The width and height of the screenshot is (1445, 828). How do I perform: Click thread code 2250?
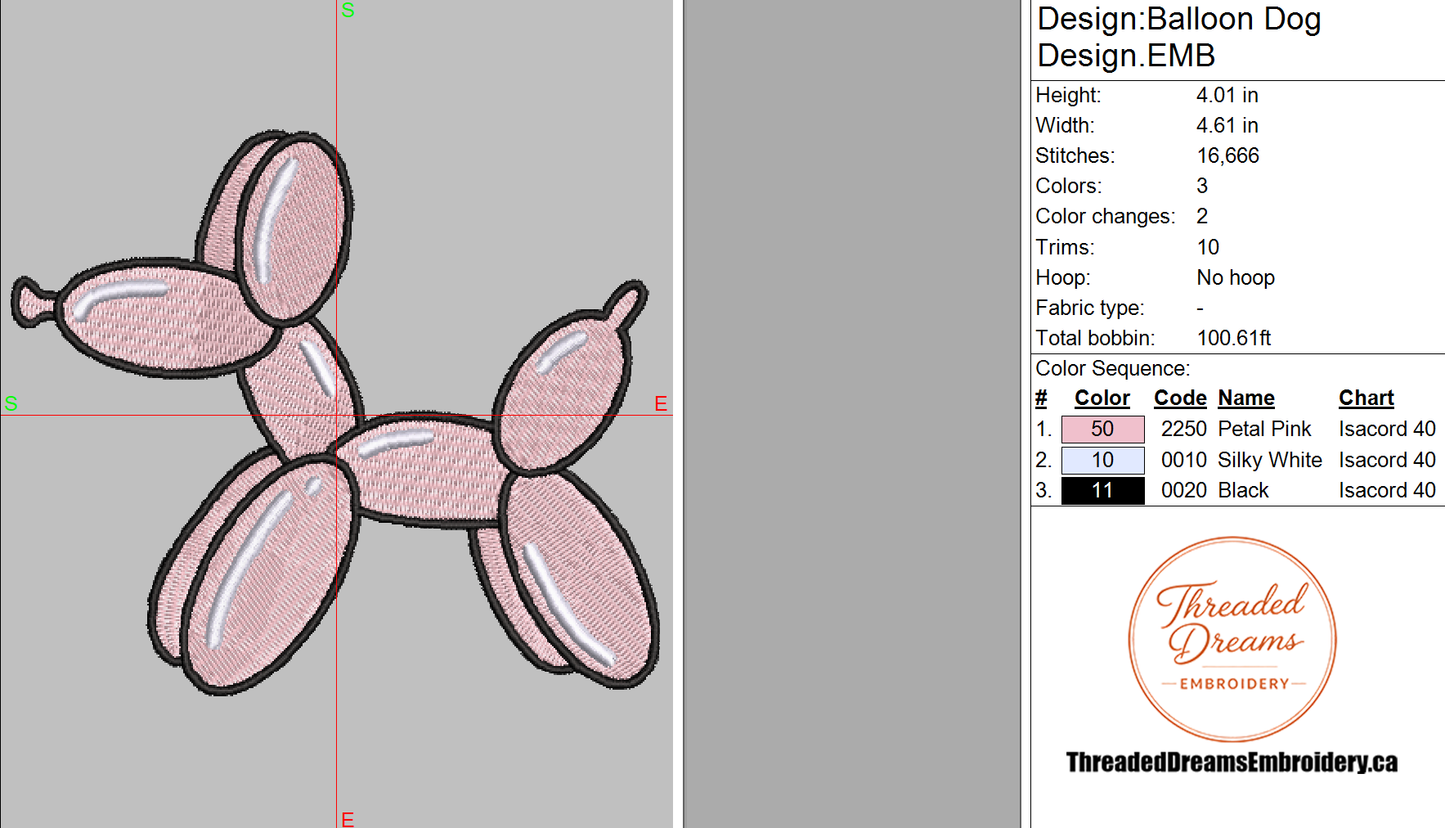pyautogui.click(x=1186, y=429)
